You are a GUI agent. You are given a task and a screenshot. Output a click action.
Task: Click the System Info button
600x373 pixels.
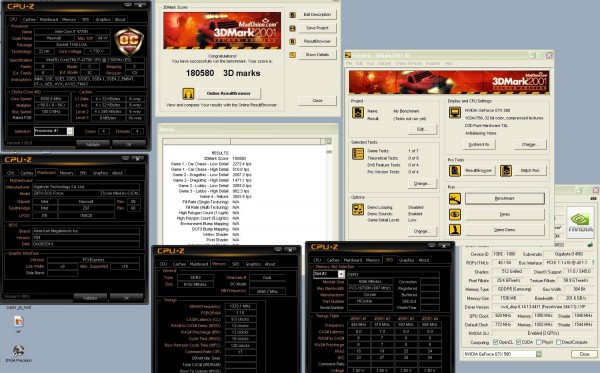[x=479, y=145]
